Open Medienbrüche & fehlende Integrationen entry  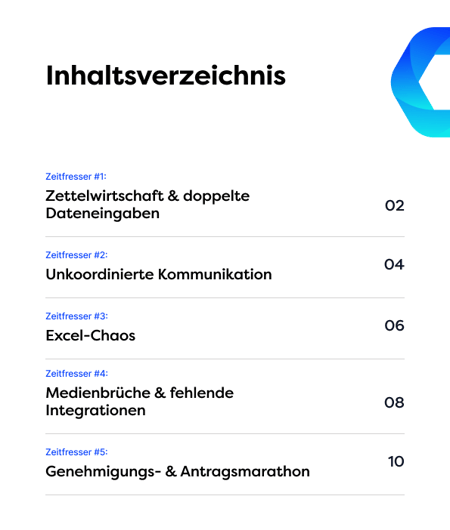[x=140, y=402]
